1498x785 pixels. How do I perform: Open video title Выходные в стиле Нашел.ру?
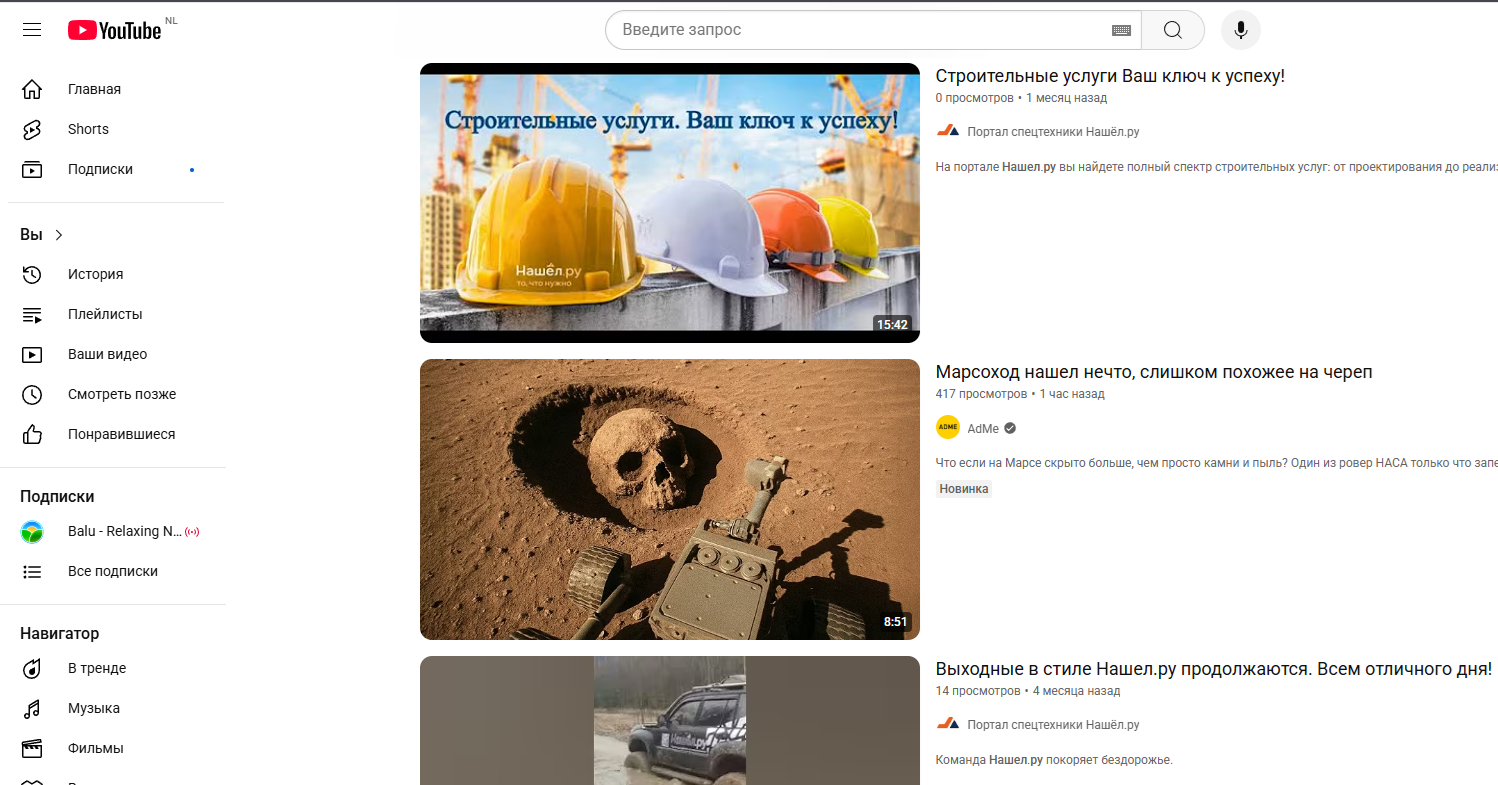1214,669
